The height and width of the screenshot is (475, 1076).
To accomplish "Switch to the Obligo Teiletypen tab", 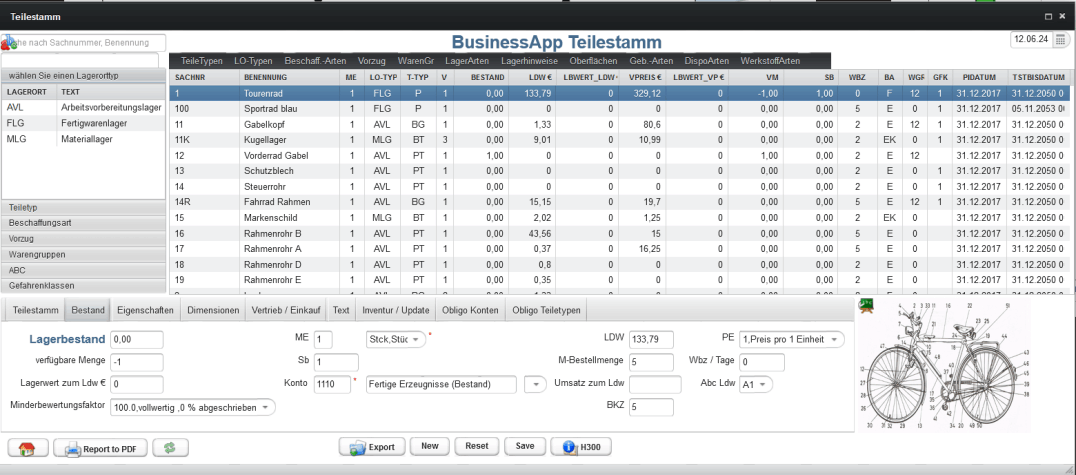I will coord(546,310).
